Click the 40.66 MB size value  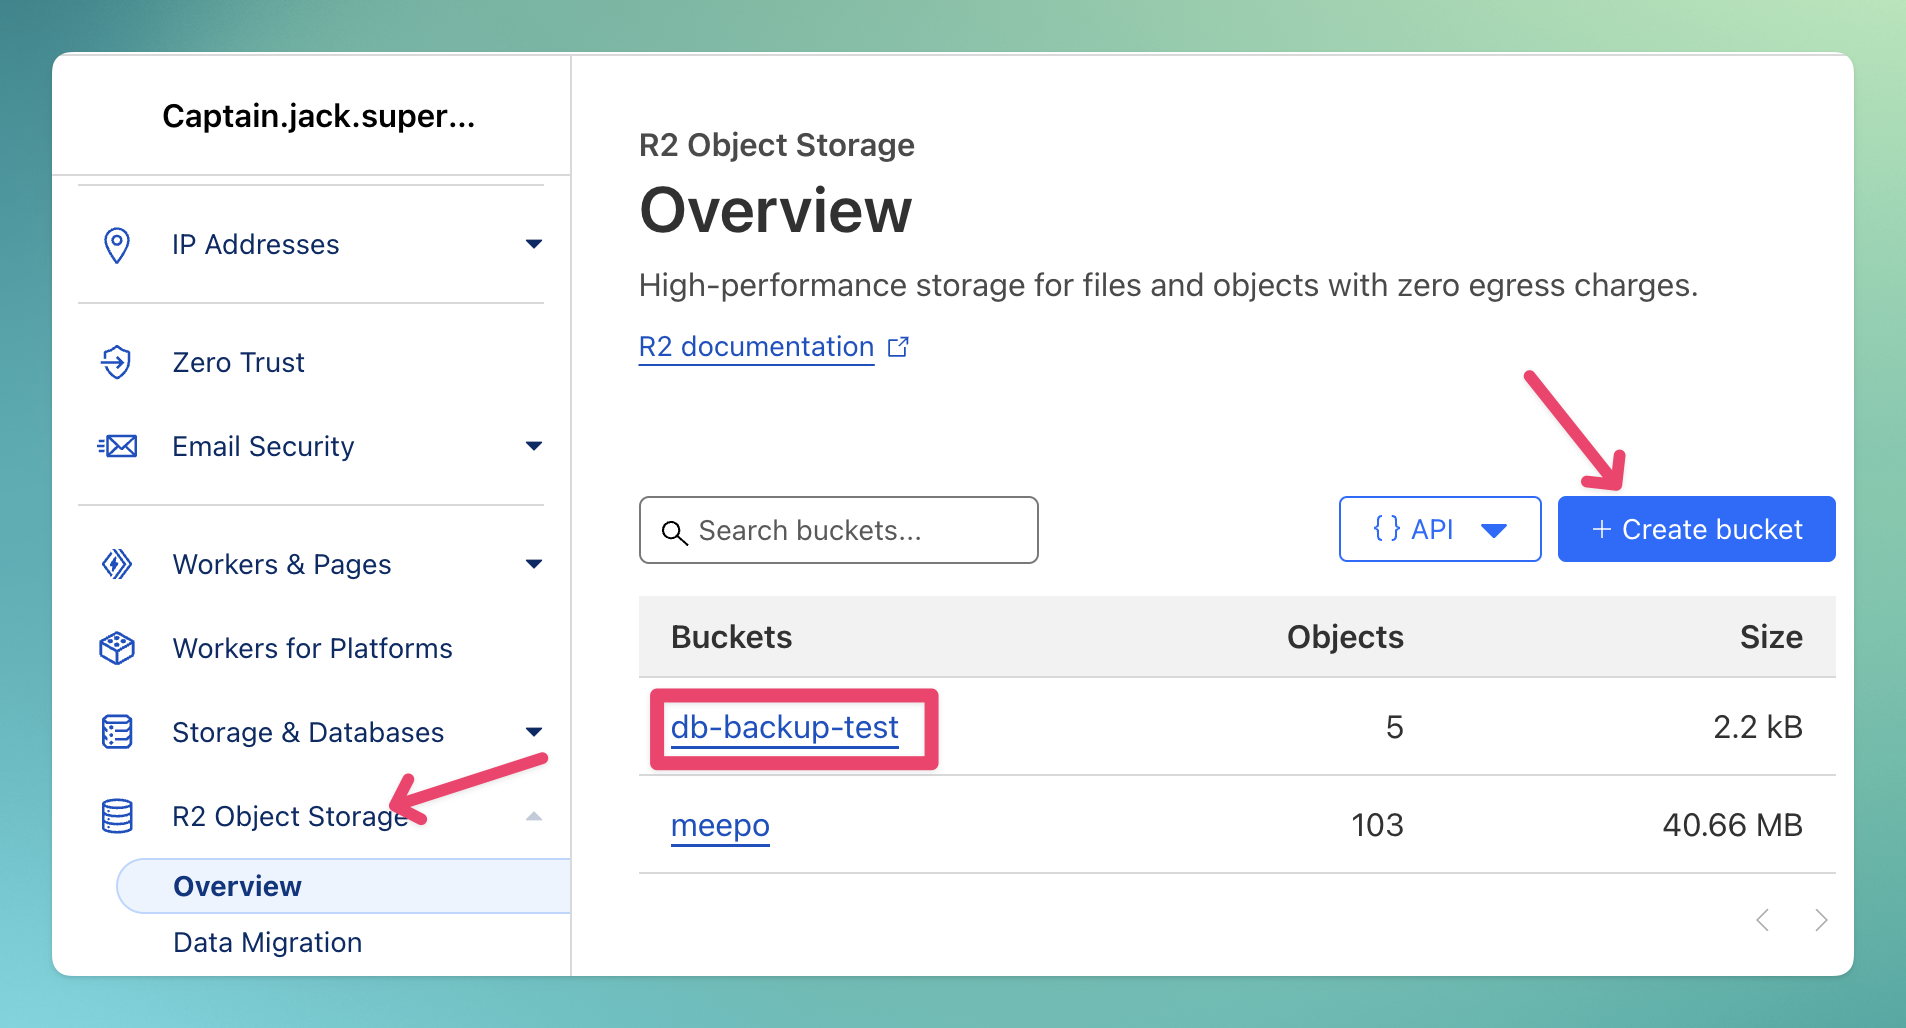pos(1732,825)
